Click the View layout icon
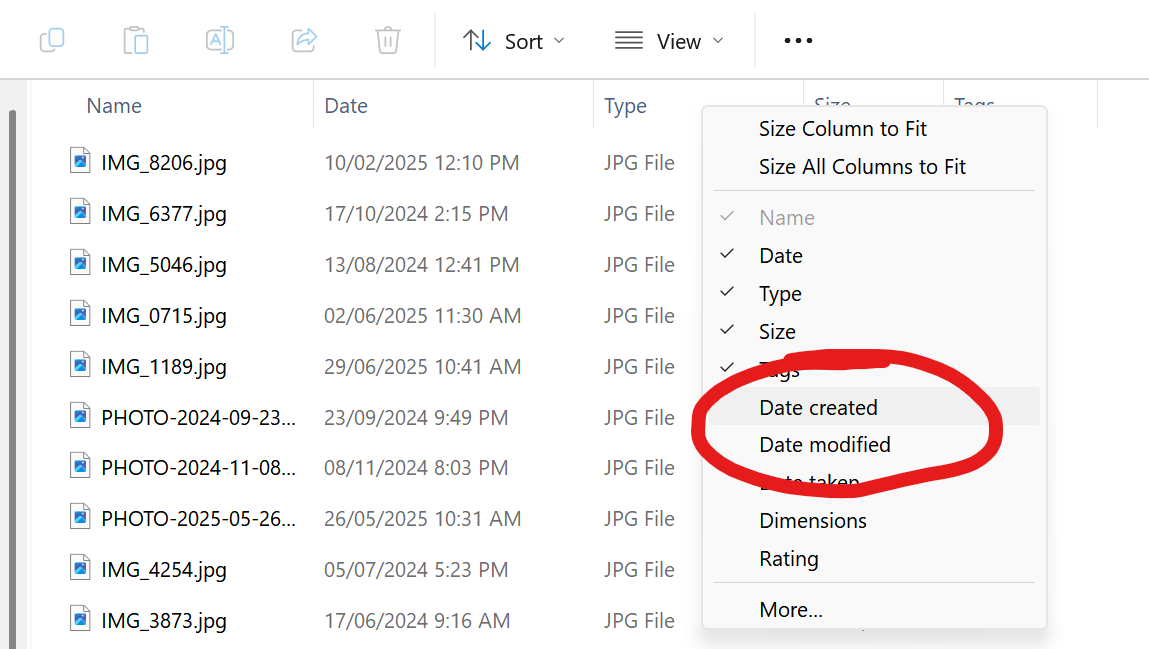The height and width of the screenshot is (649, 1149). pyautogui.click(x=628, y=40)
